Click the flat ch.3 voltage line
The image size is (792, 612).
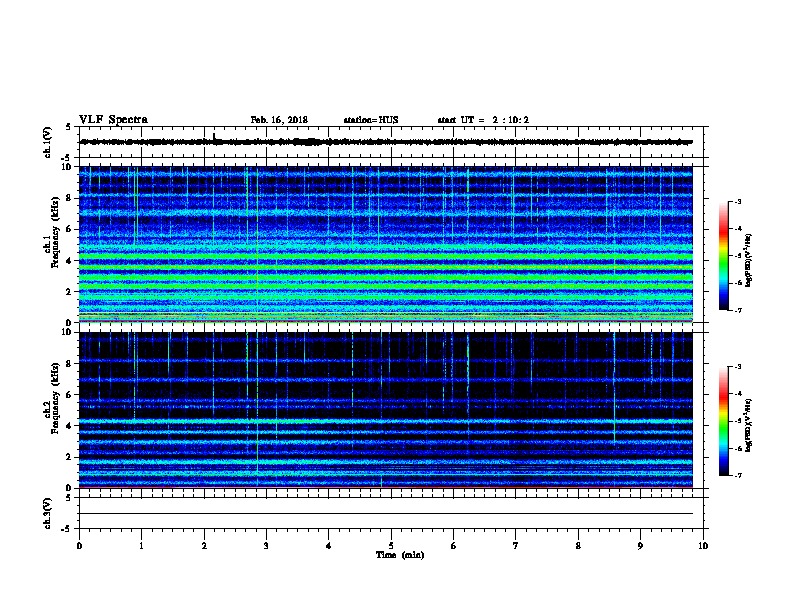386,514
